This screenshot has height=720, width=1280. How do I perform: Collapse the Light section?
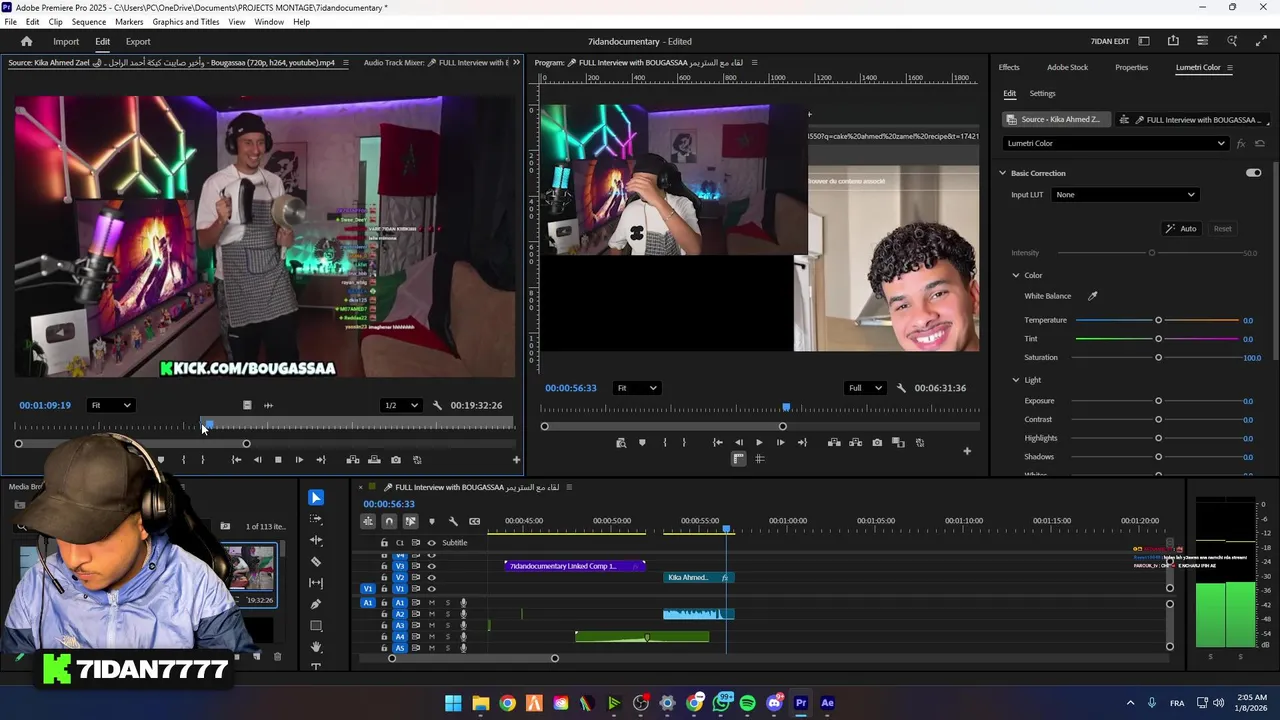click(x=1016, y=380)
